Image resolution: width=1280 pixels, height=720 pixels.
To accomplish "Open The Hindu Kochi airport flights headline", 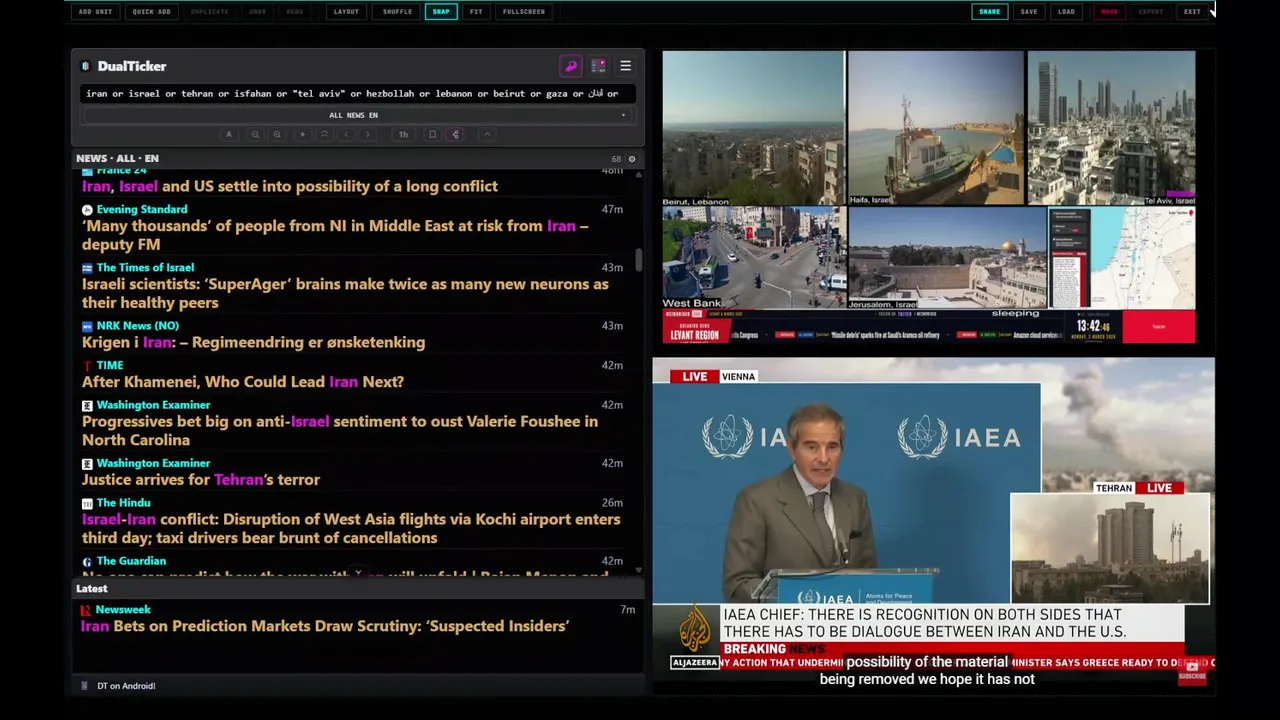I will click(x=351, y=528).
